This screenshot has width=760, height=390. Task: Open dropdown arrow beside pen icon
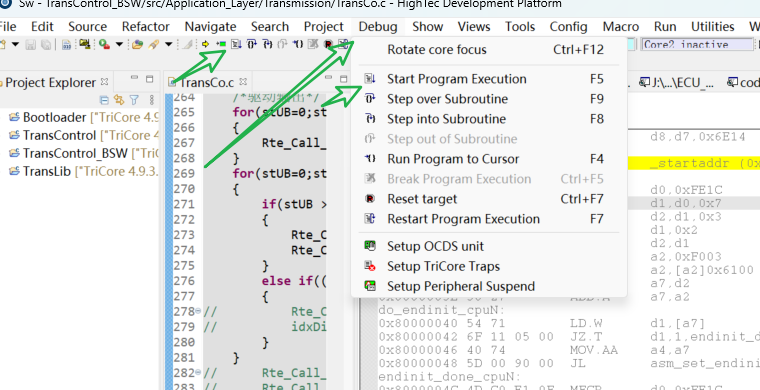[x=169, y=44]
